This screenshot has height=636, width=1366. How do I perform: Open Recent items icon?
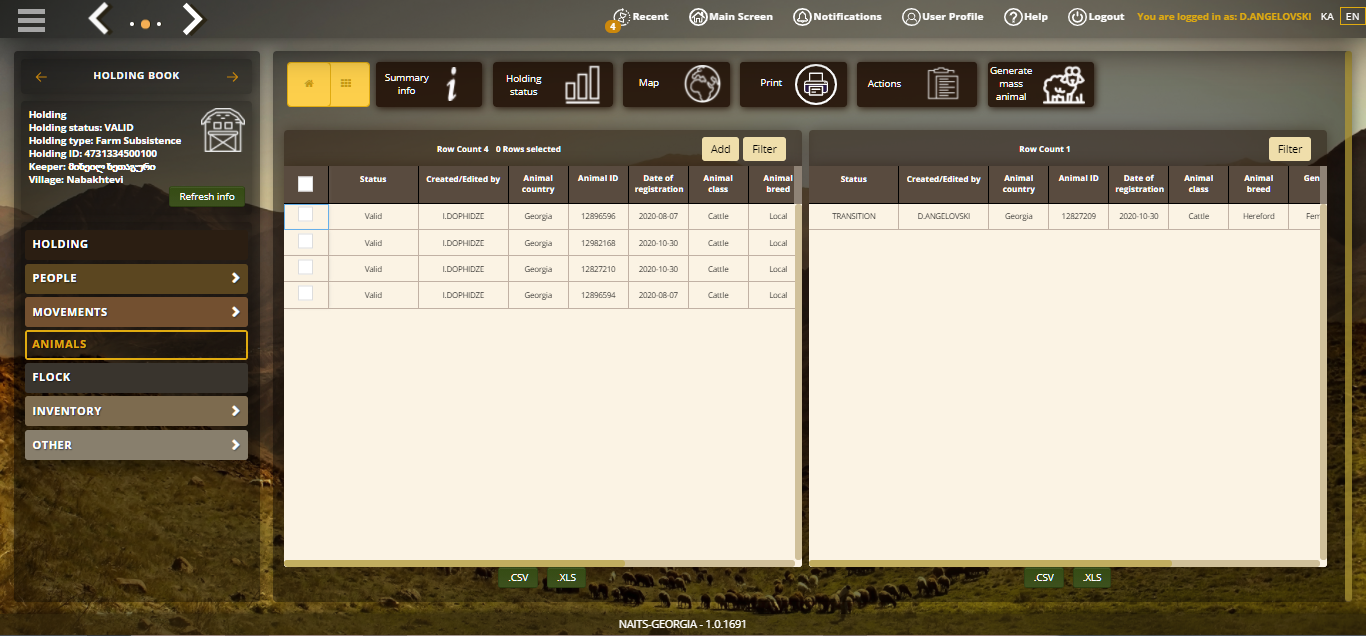(622, 17)
